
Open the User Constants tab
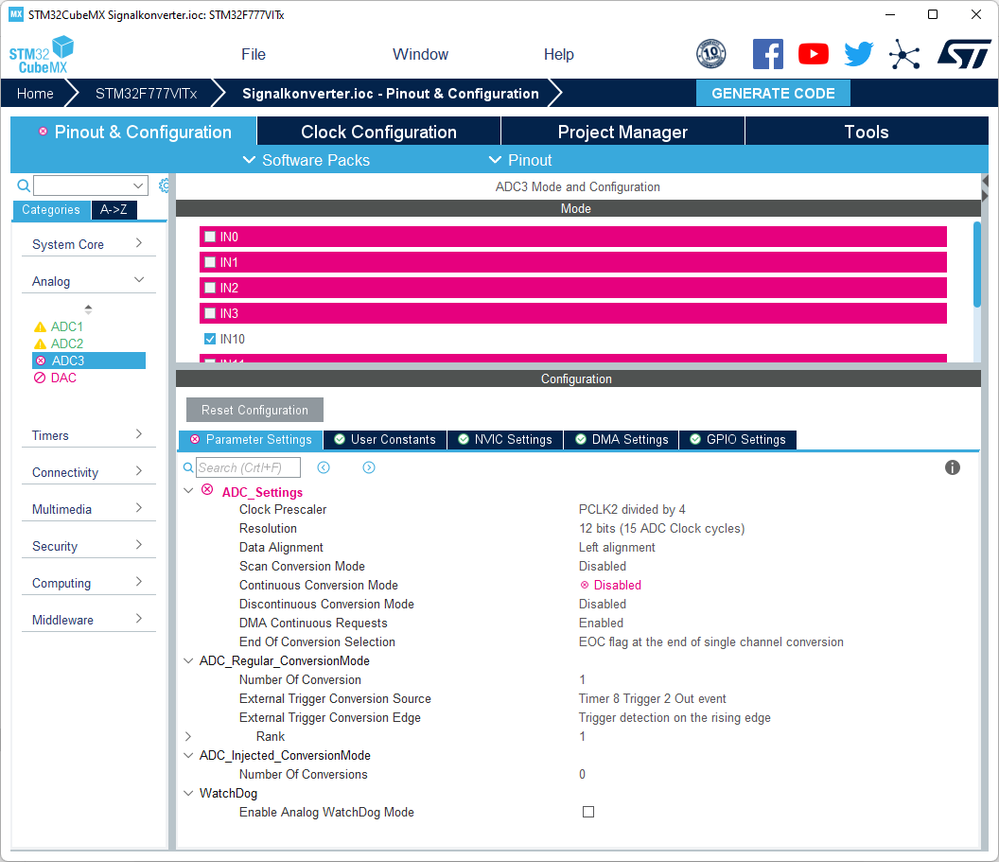[385, 440]
